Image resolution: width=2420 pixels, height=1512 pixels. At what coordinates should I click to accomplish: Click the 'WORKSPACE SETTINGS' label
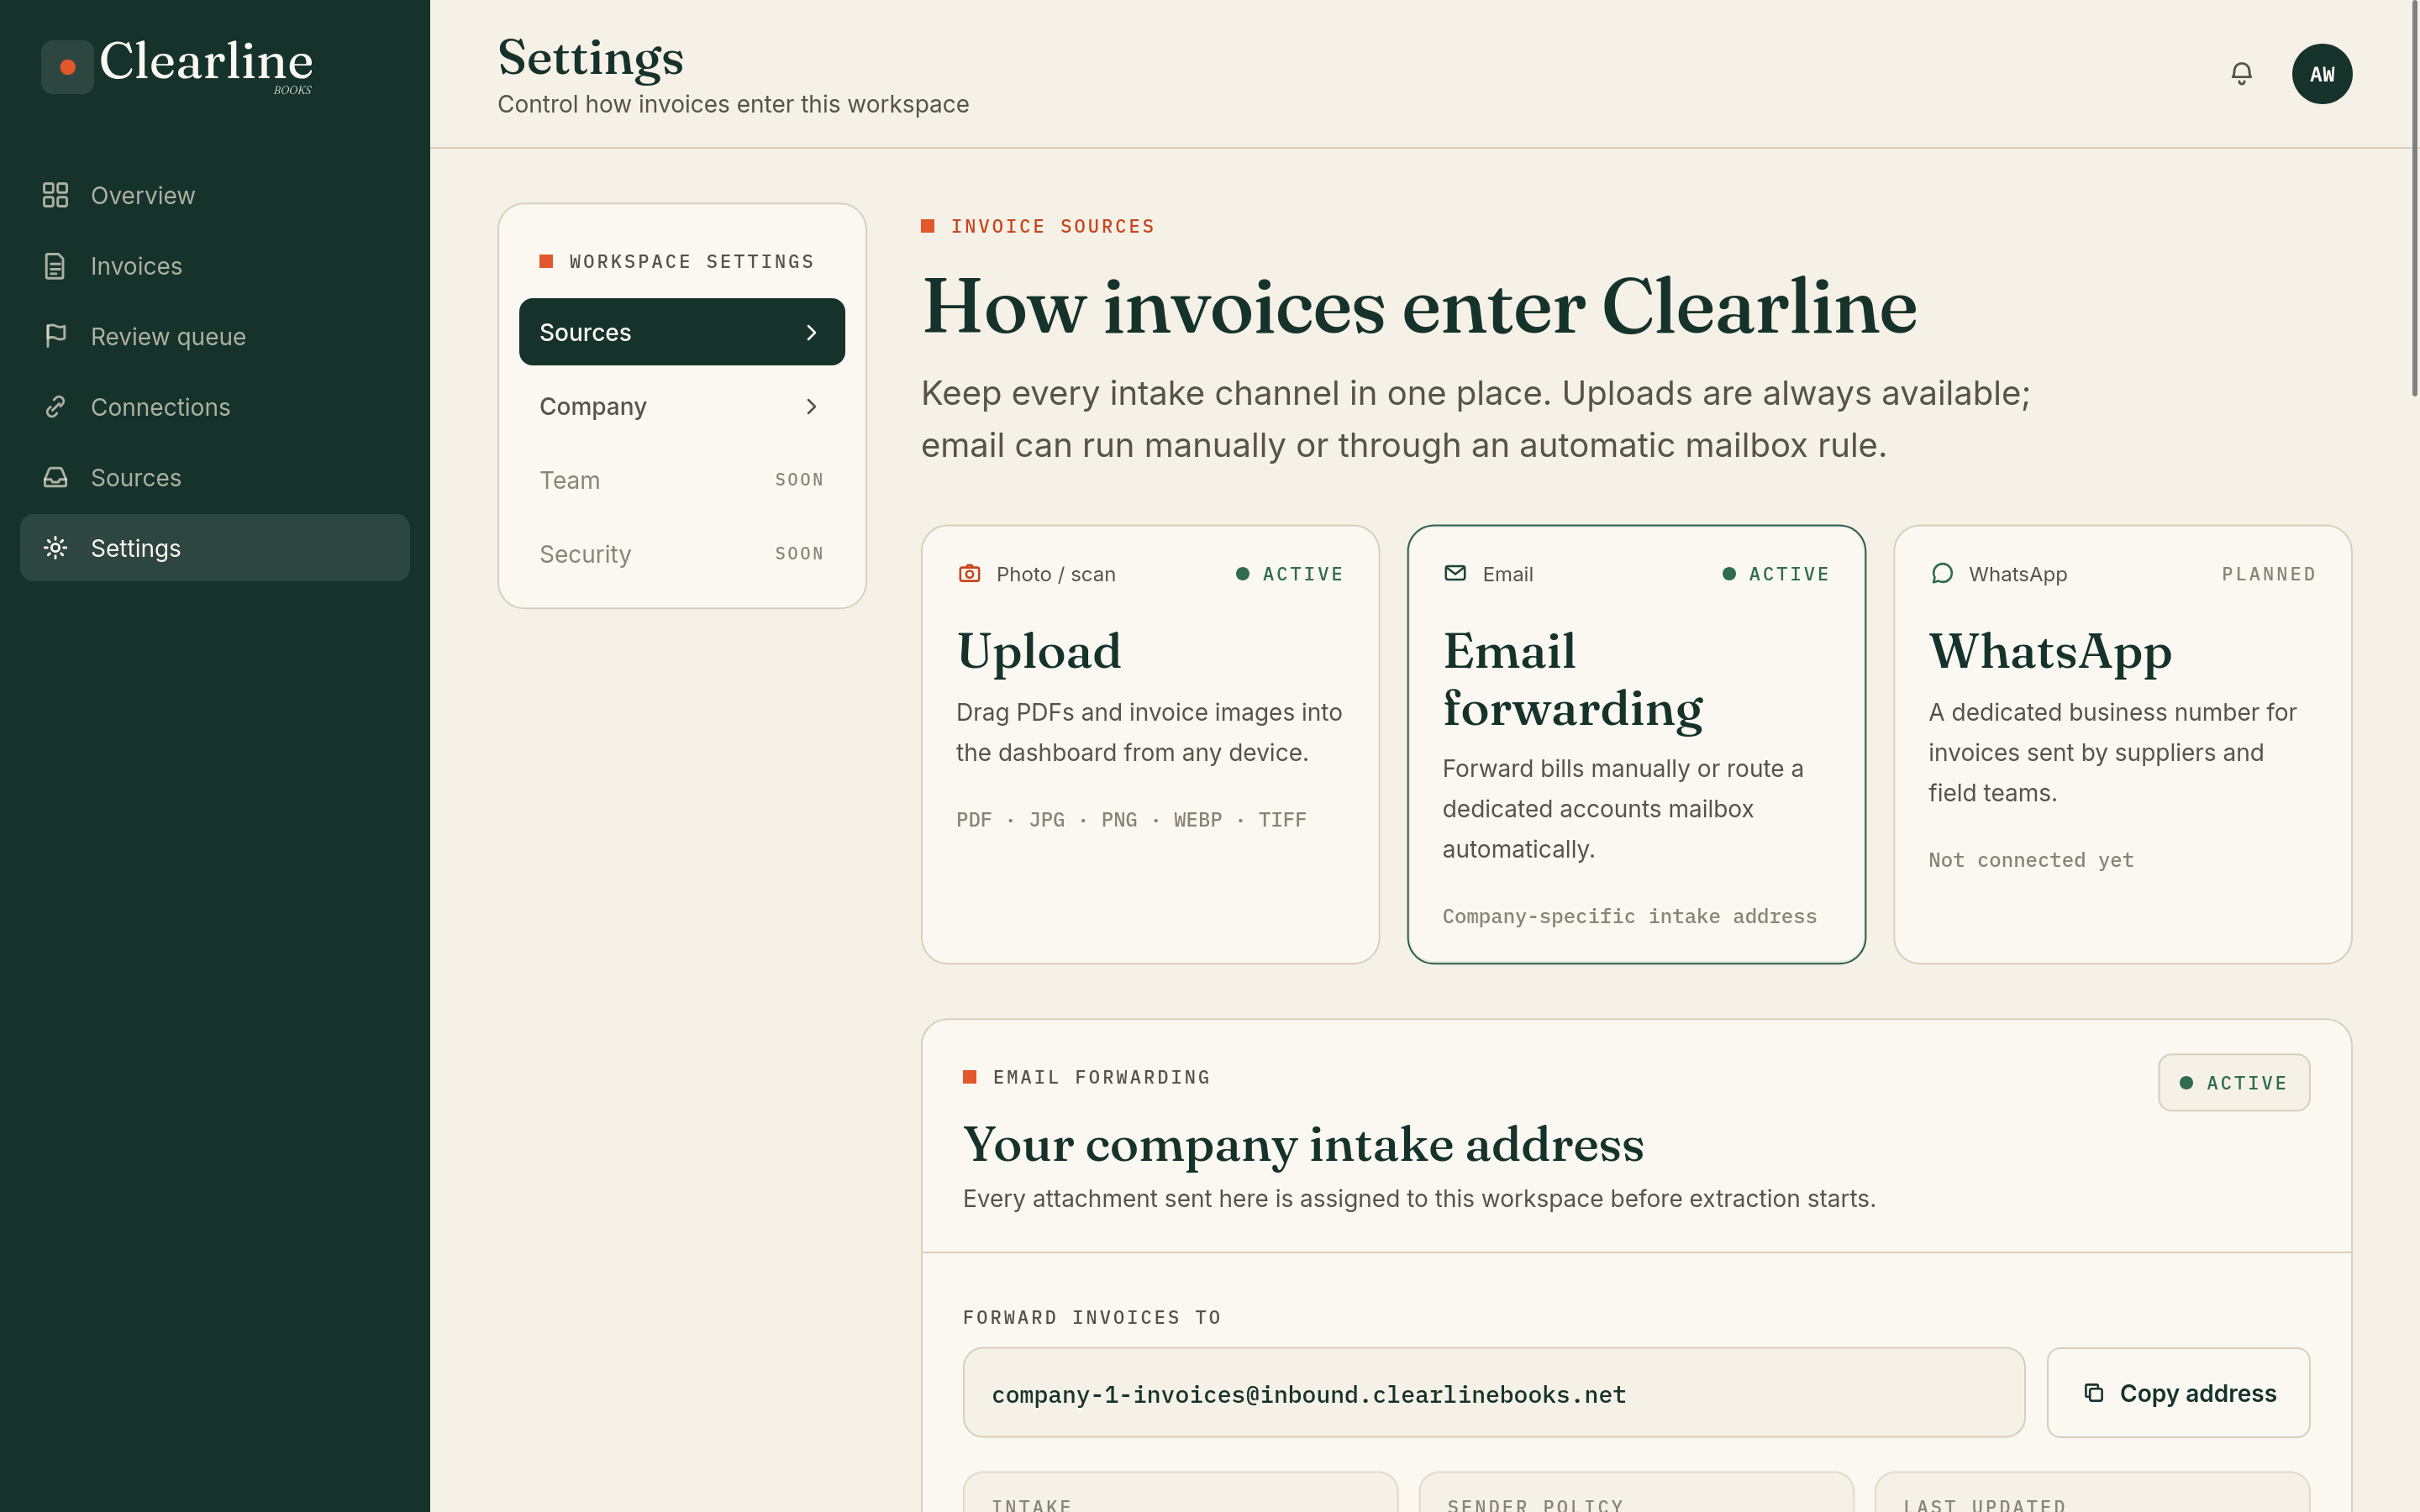pyautogui.click(x=692, y=262)
